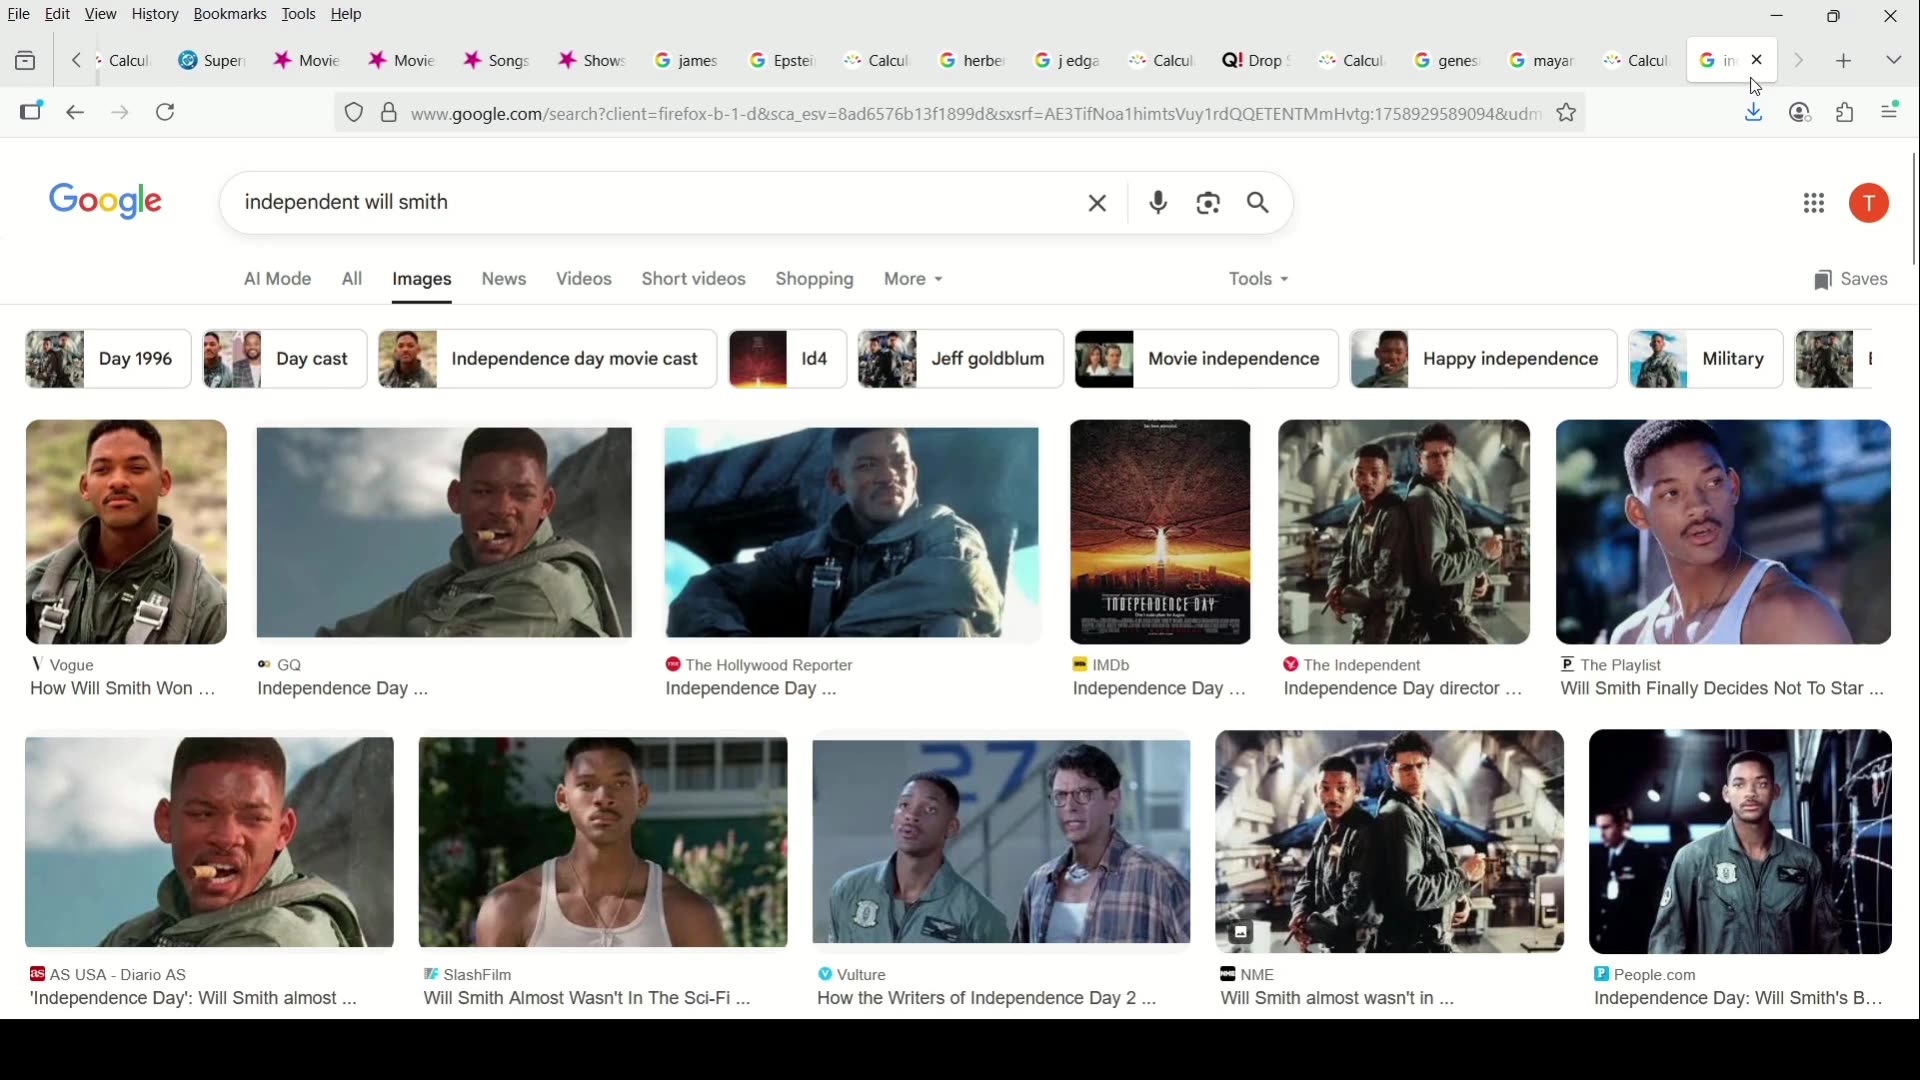Click the magnifier search submit icon
This screenshot has height=1080, width=1920.
1260,204
